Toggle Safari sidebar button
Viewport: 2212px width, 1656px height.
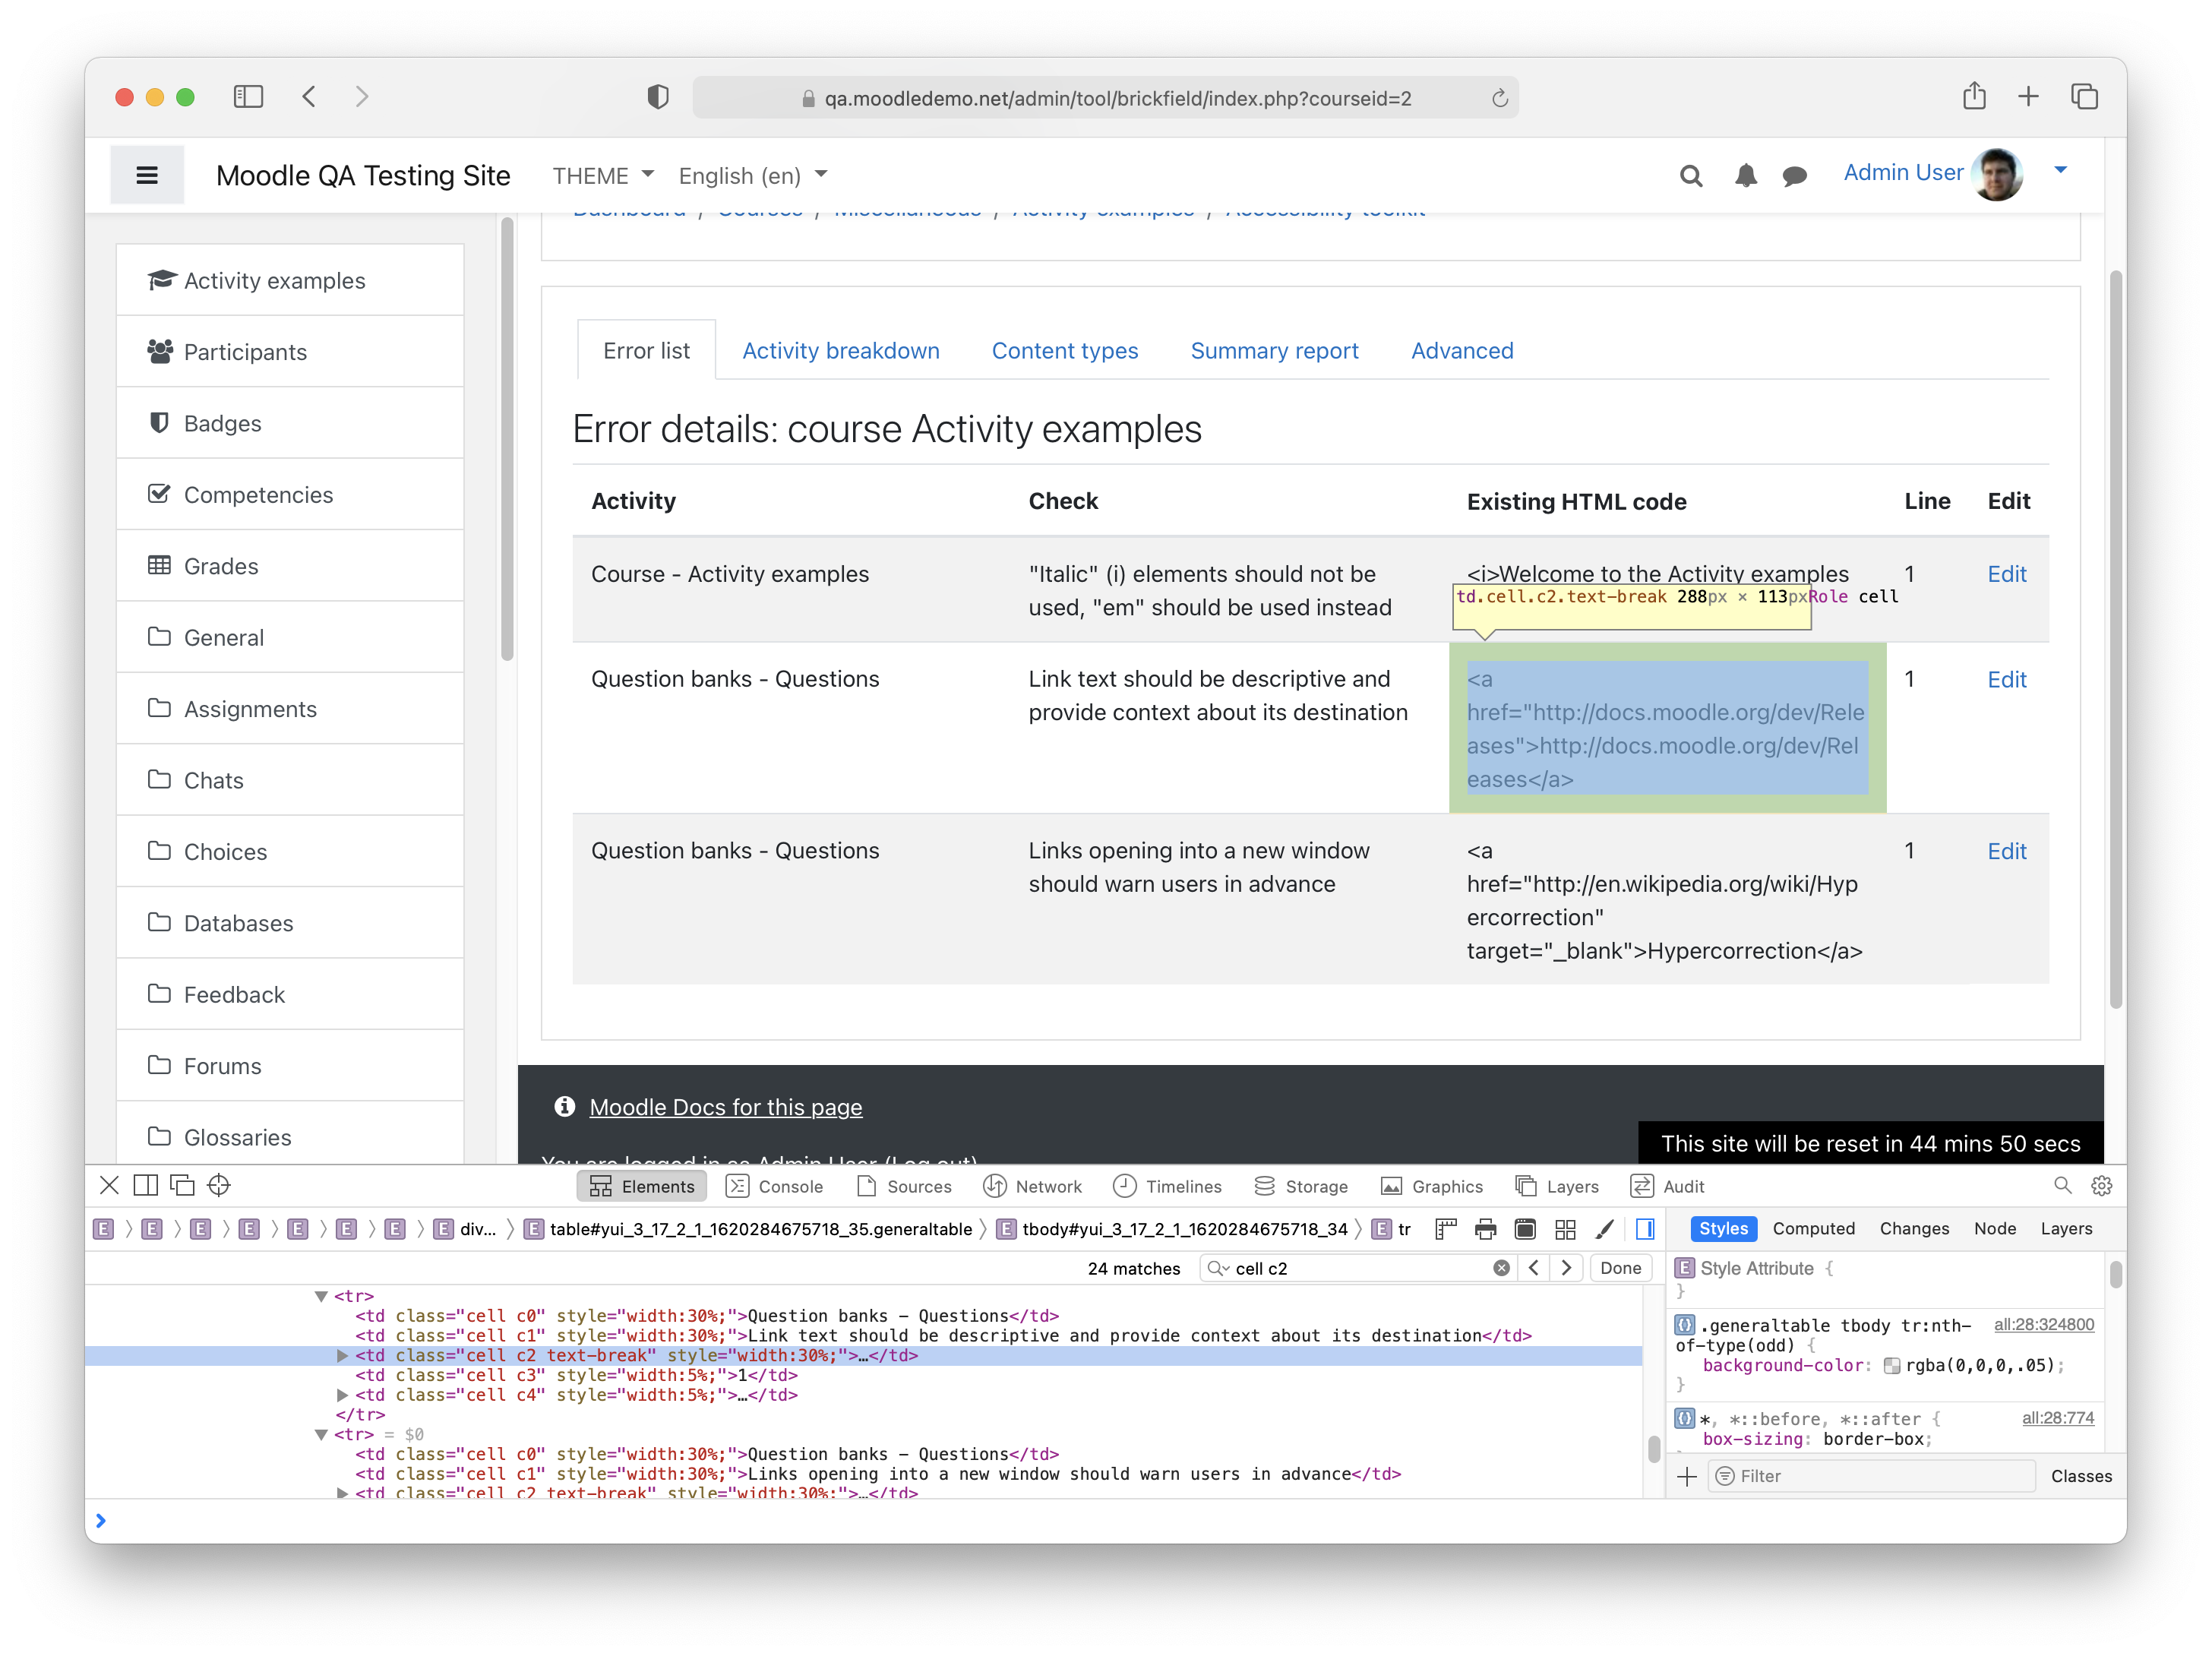pyautogui.click(x=248, y=97)
